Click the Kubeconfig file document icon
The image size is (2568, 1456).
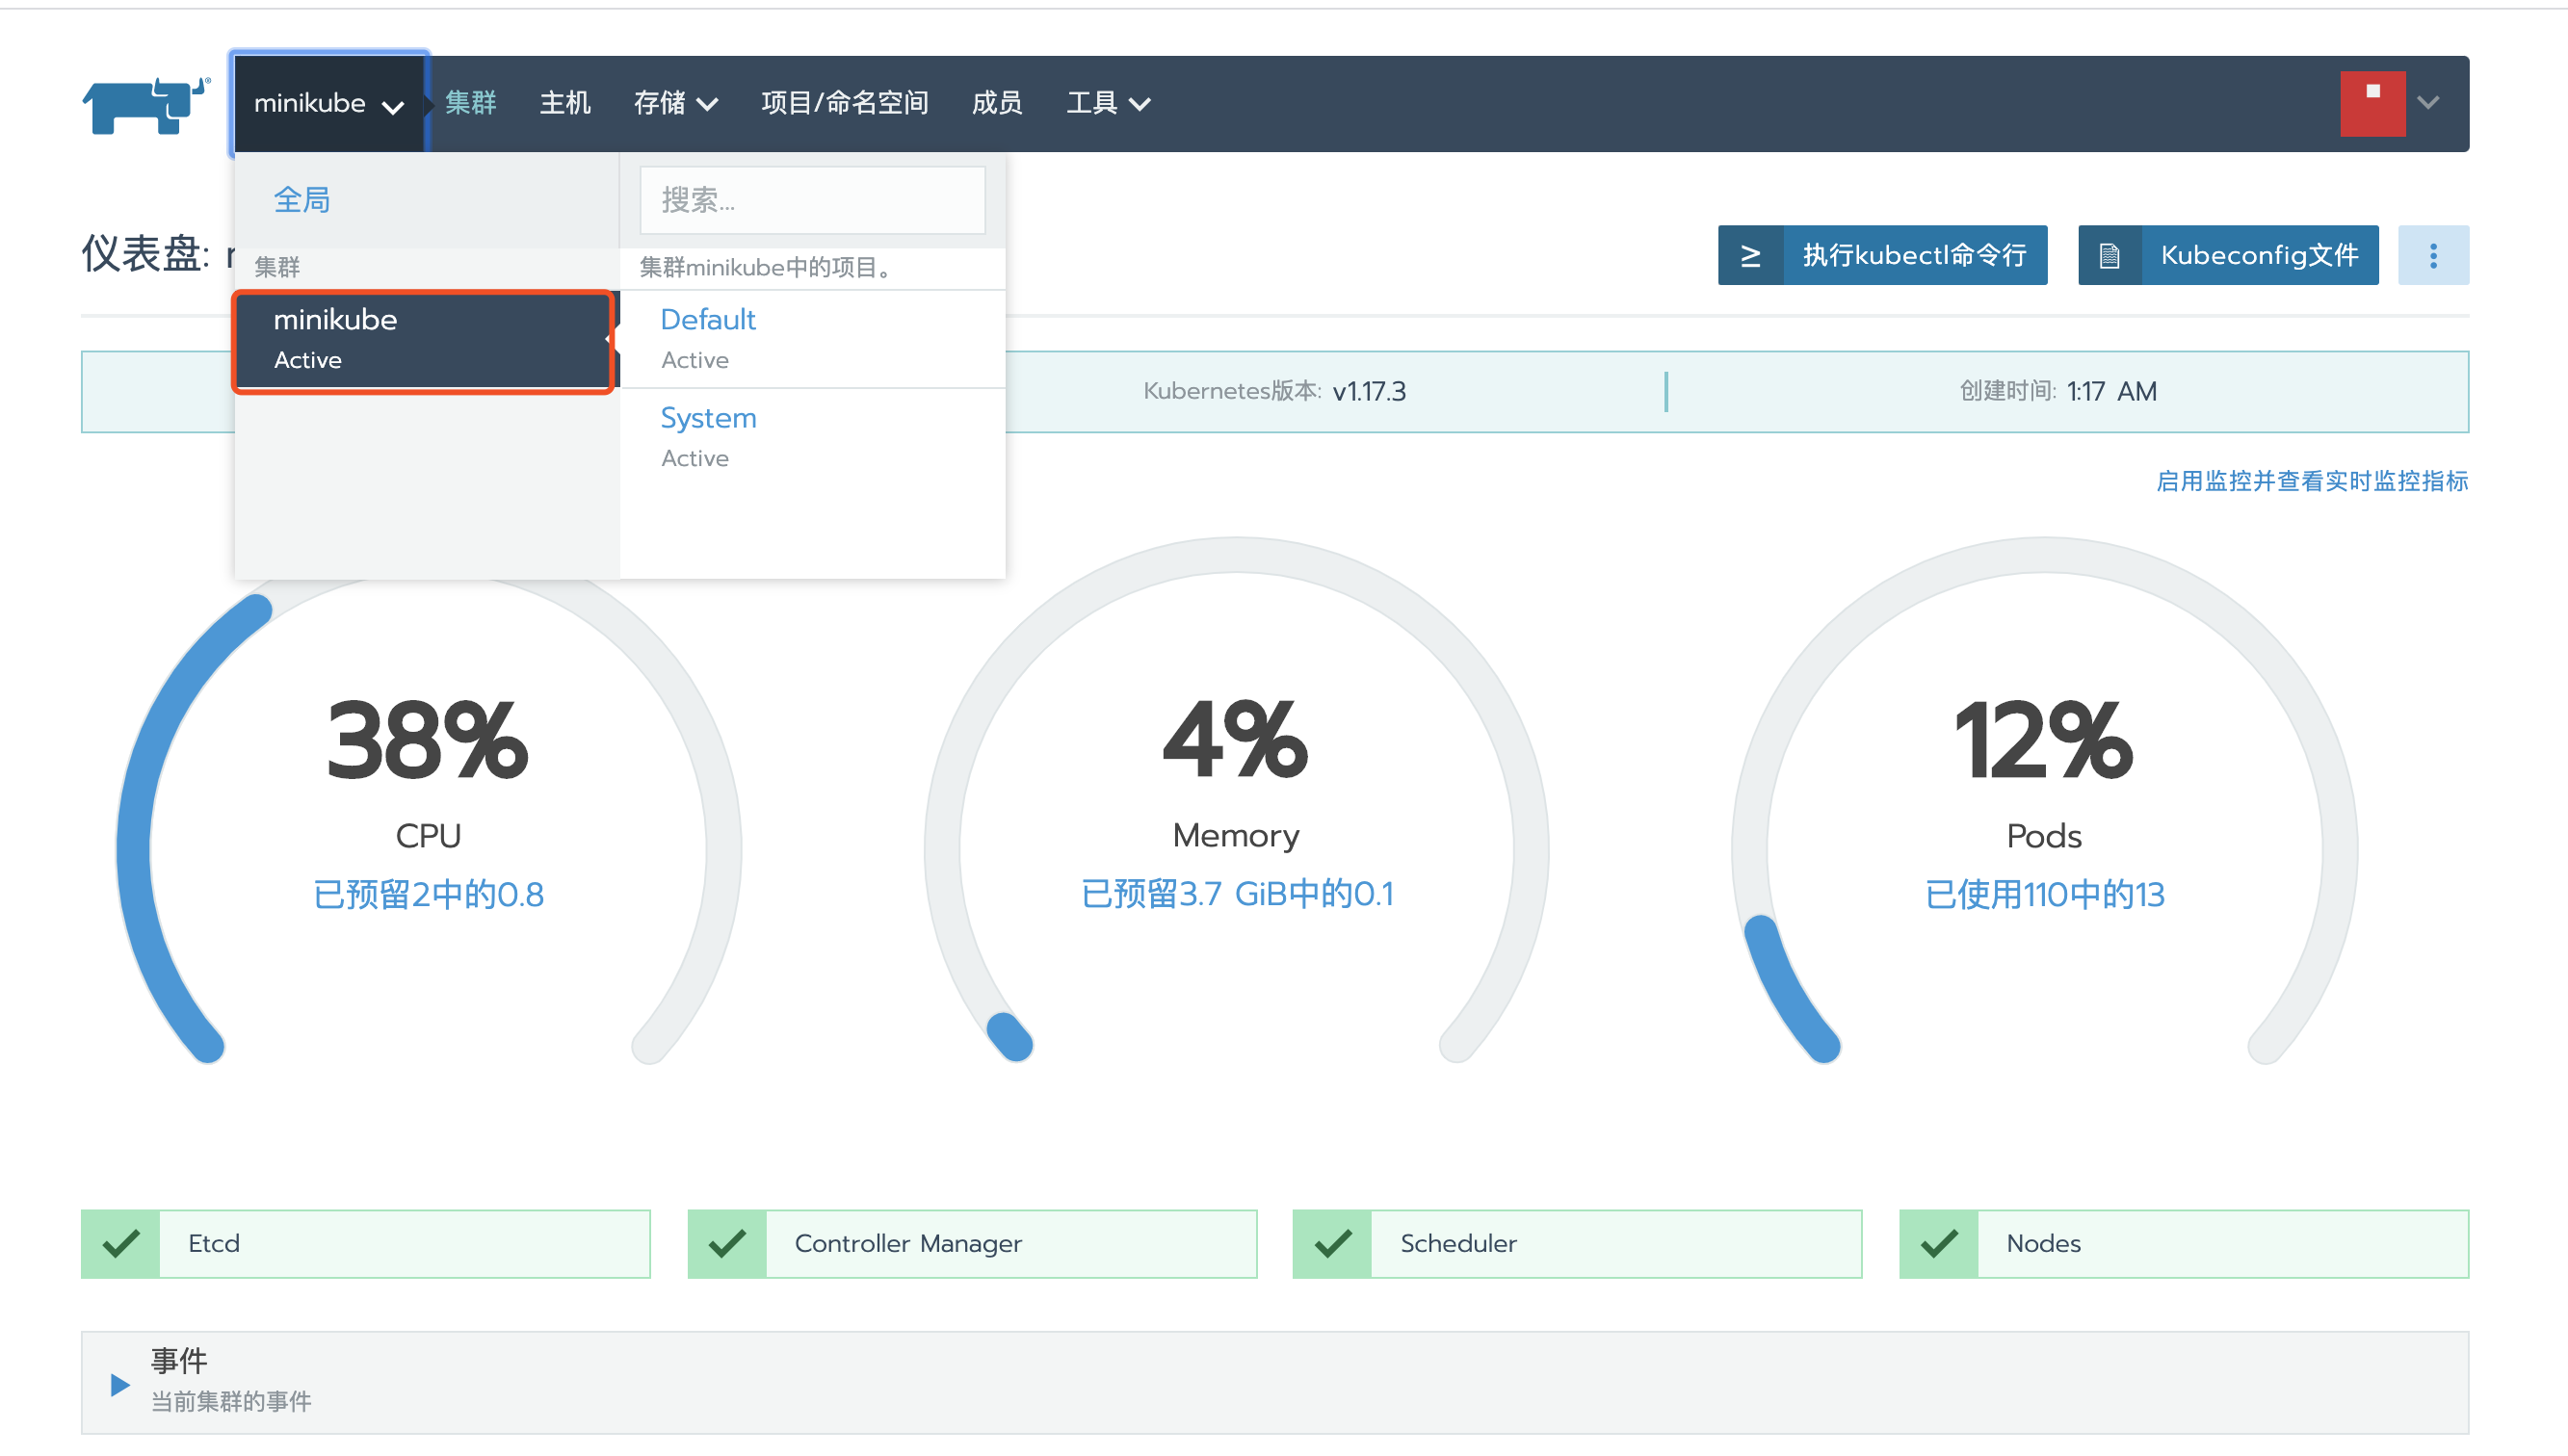(2109, 256)
